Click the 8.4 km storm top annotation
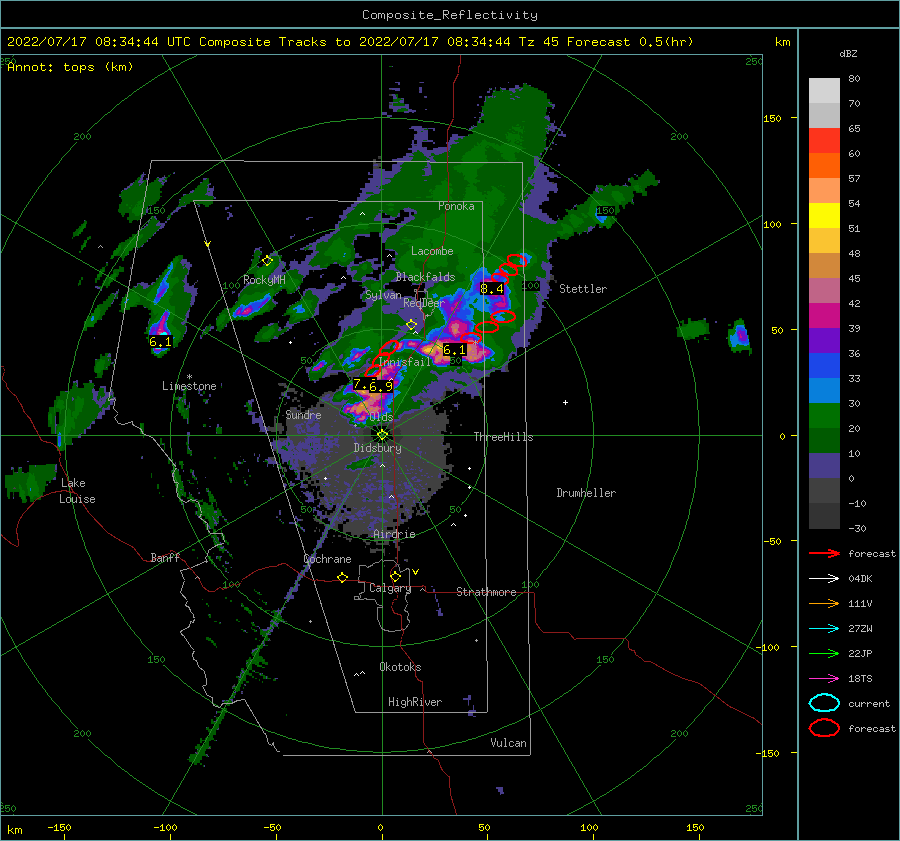This screenshot has height=841, width=900. click(492, 289)
